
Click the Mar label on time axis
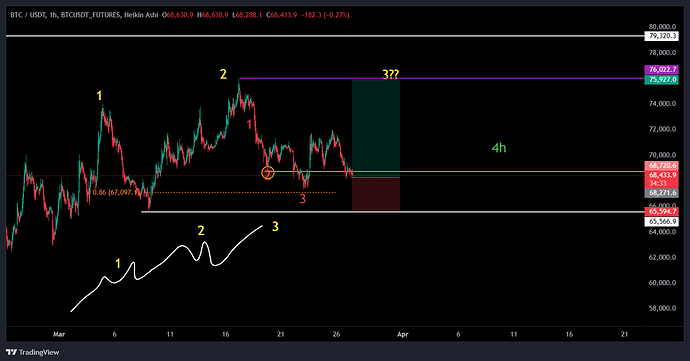[x=59, y=334]
